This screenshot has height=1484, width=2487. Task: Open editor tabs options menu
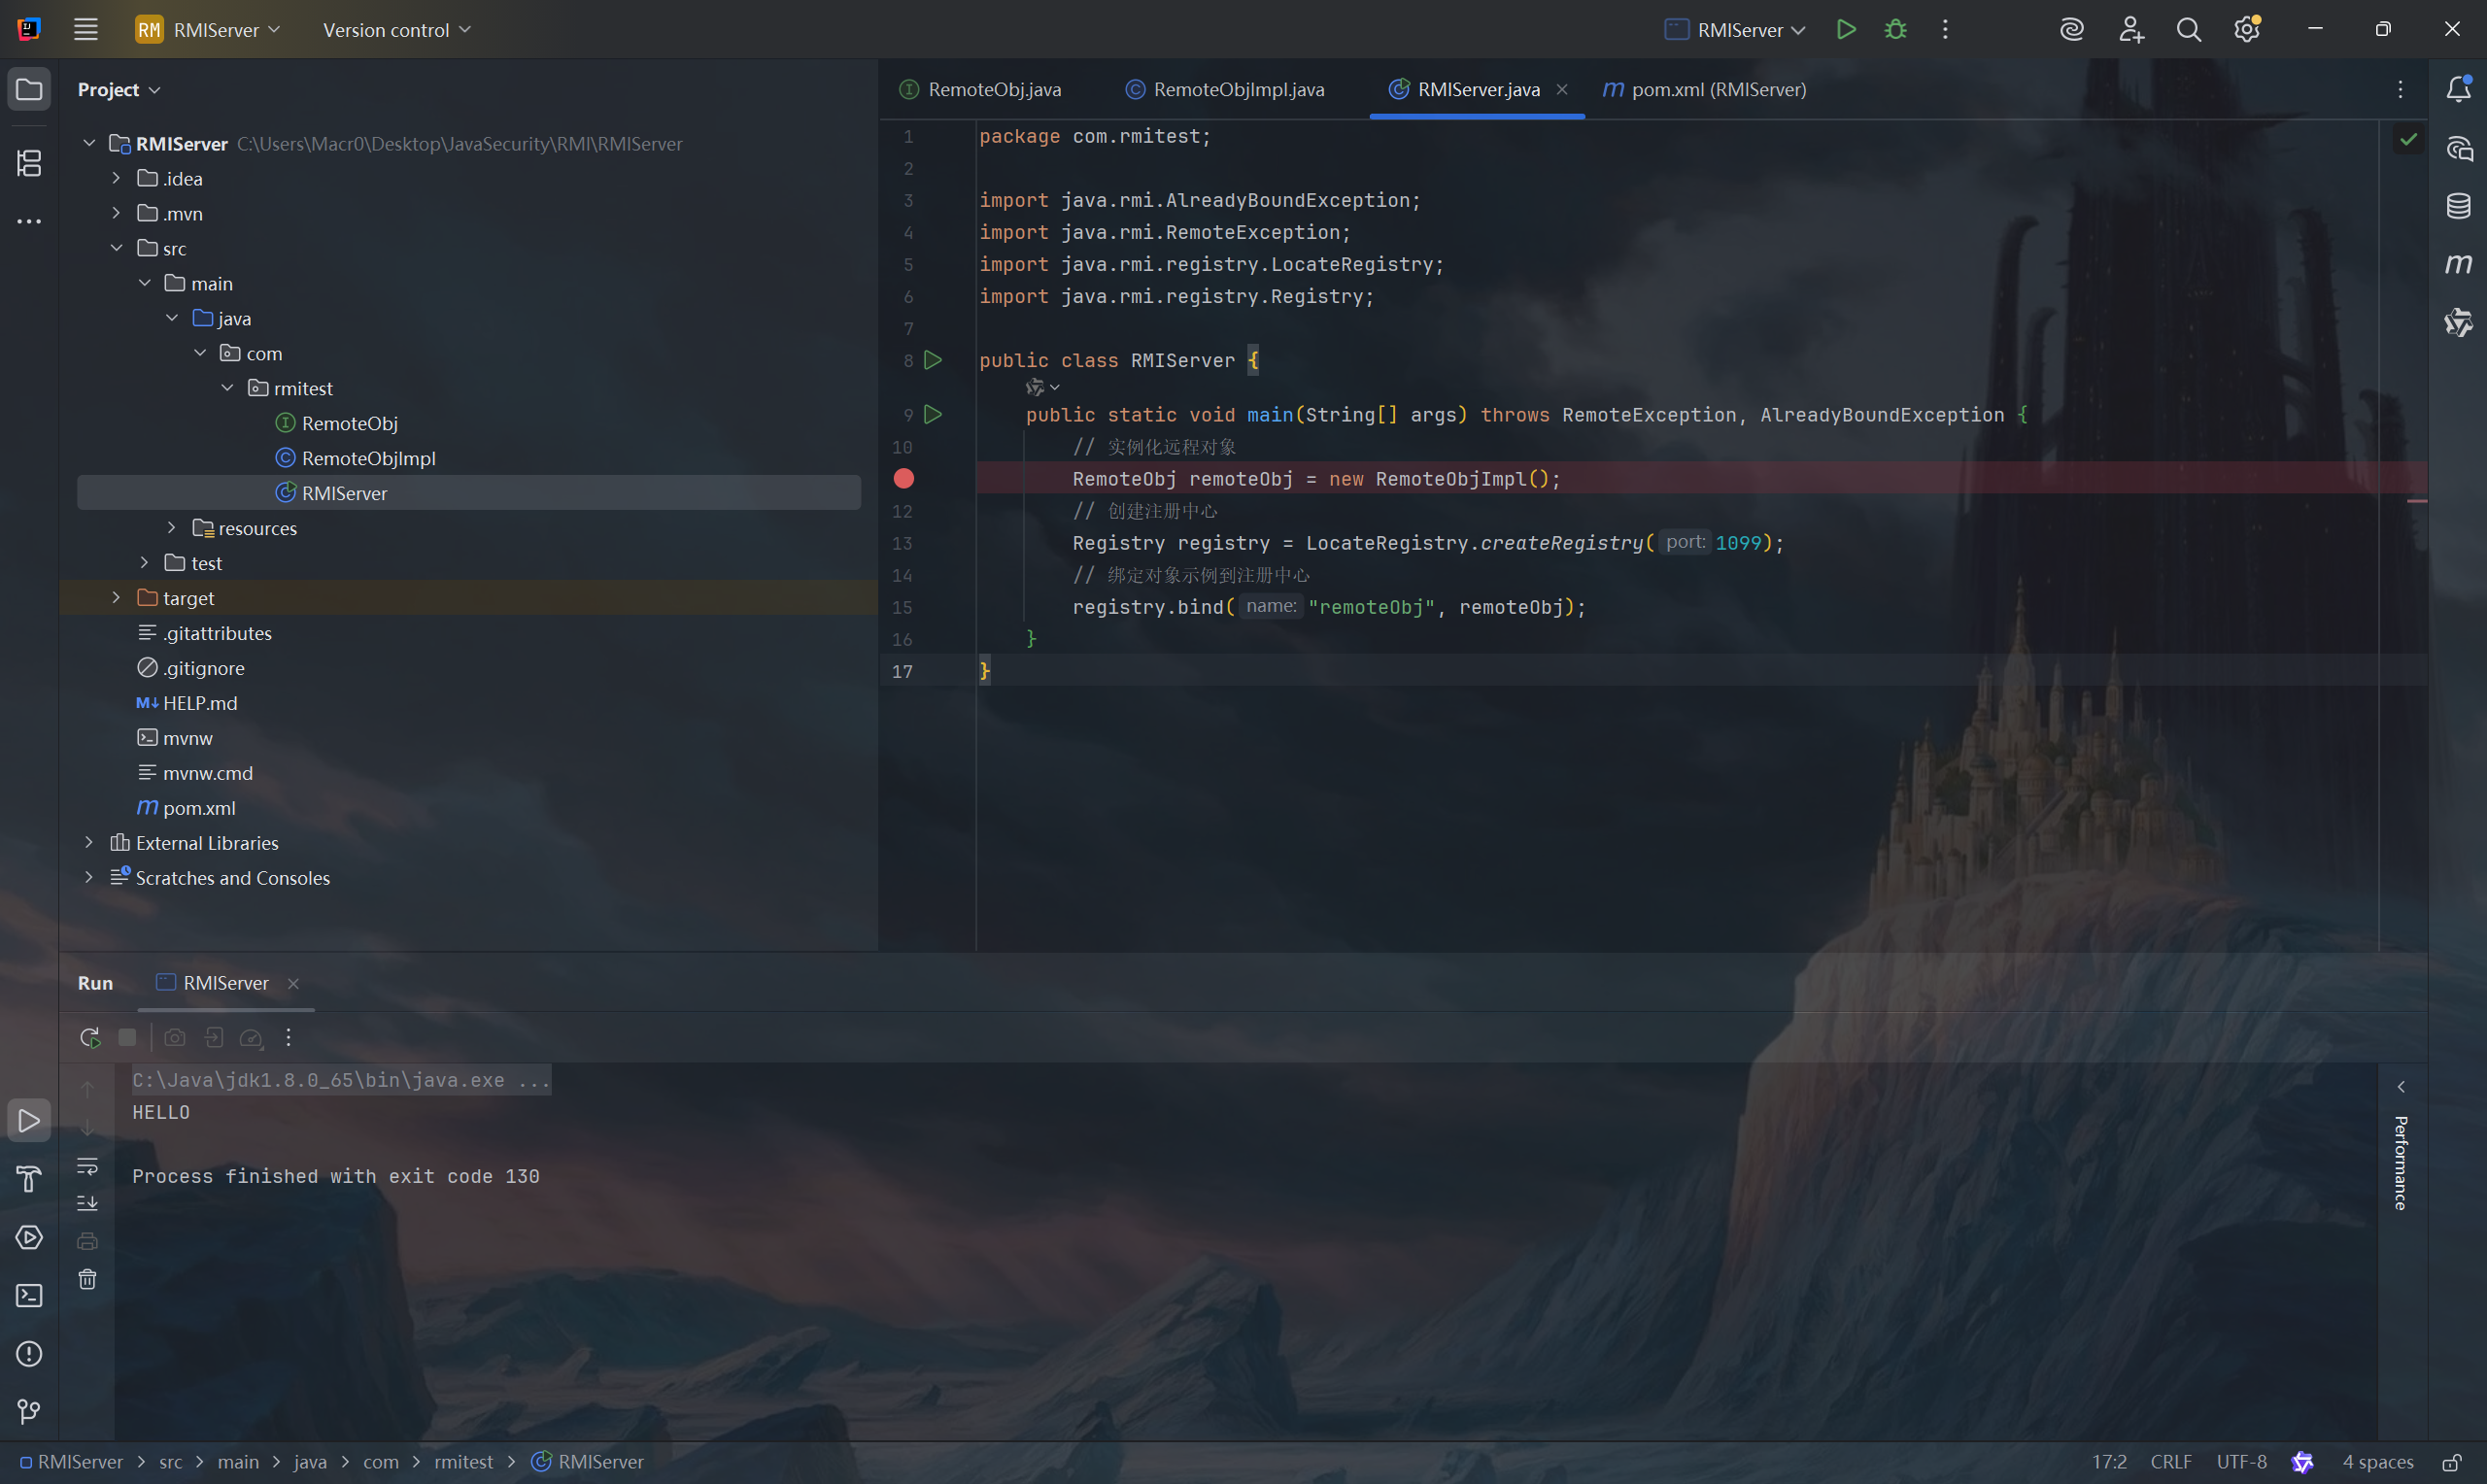click(2401, 90)
